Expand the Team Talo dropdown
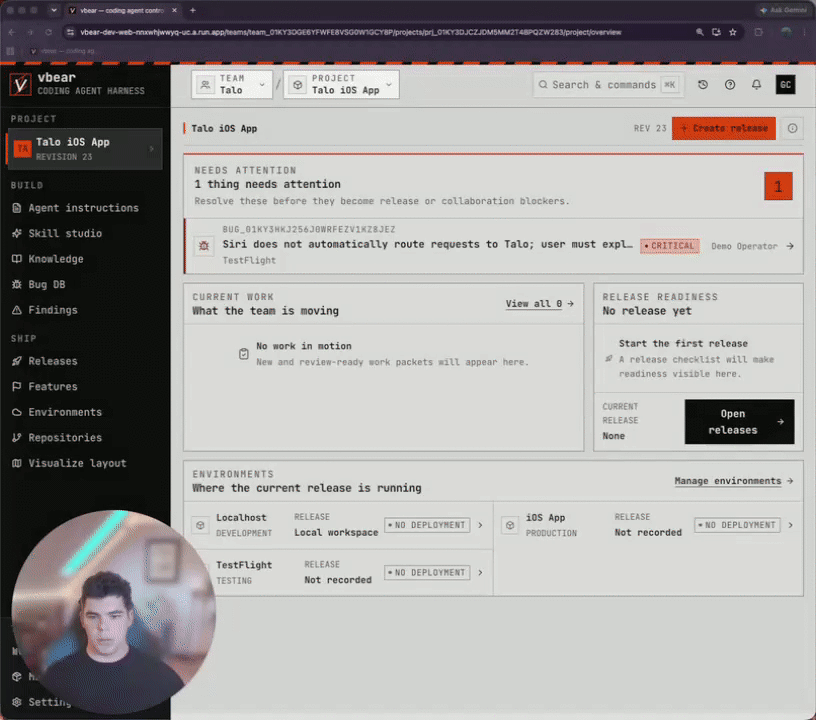The height and width of the screenshot is (720, 816). [x=232, y=84]
